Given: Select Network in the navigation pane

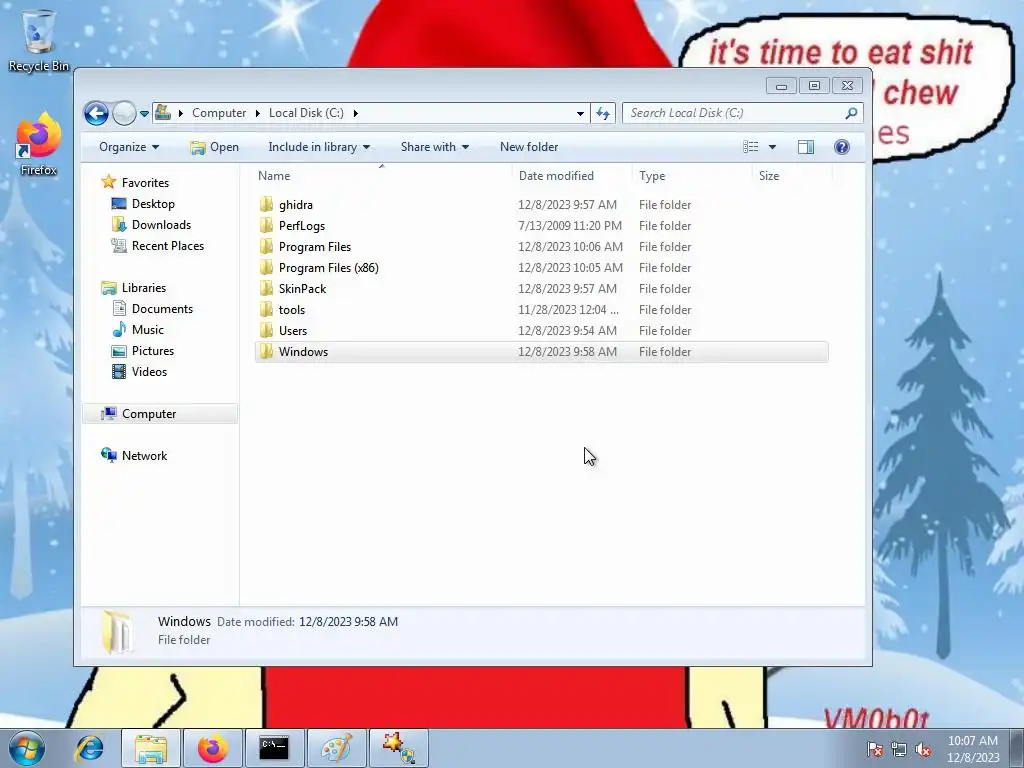Looking at the screenshot, I should click(144, 456).
